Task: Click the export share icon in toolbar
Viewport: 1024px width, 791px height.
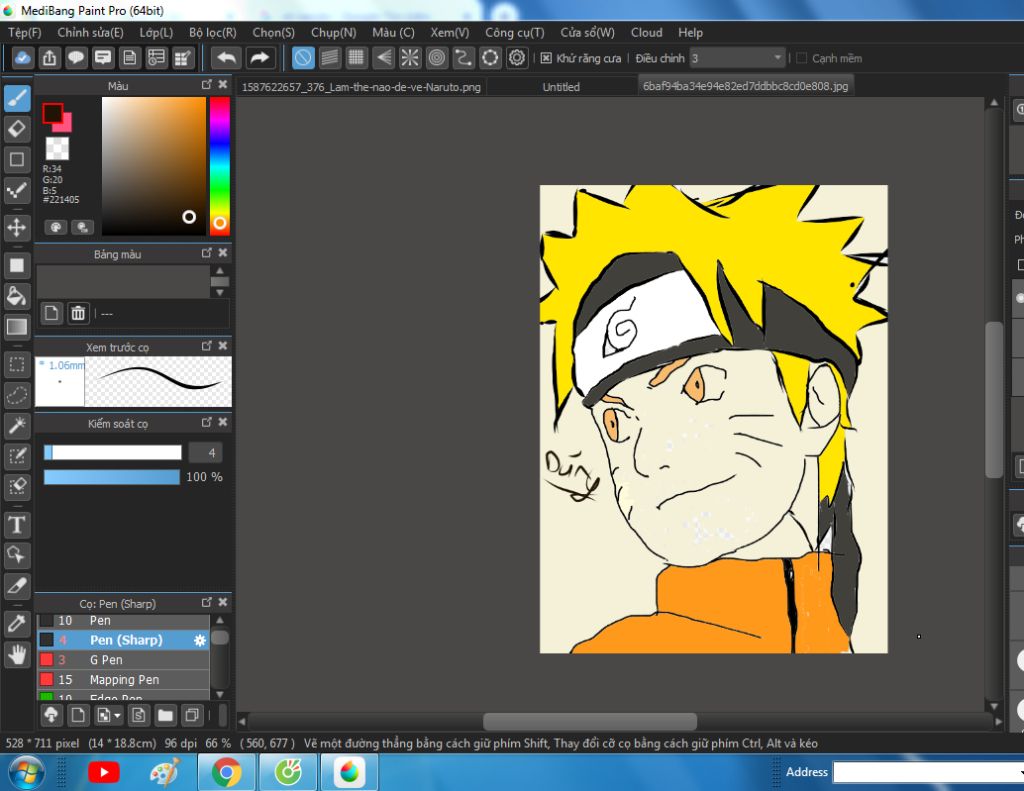Action: coord(50,58)
